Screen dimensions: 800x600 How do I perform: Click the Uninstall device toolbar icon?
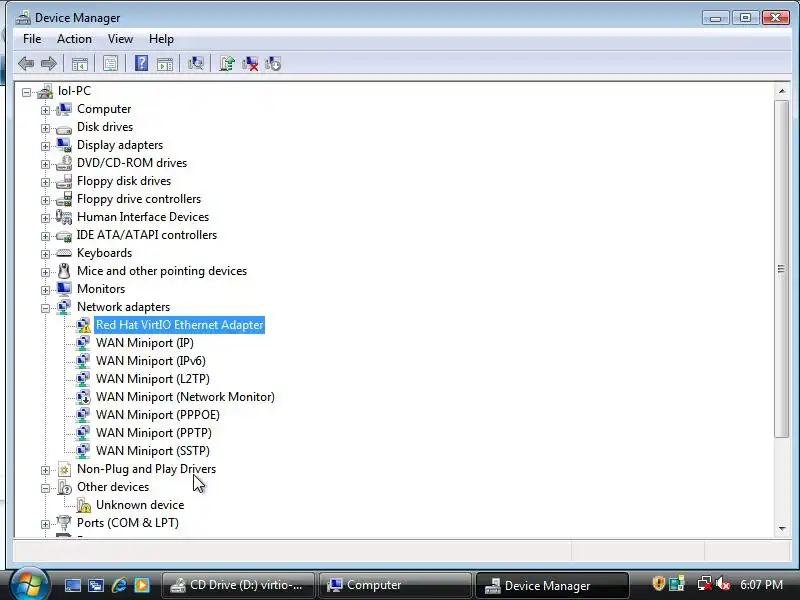coord(250,64)
